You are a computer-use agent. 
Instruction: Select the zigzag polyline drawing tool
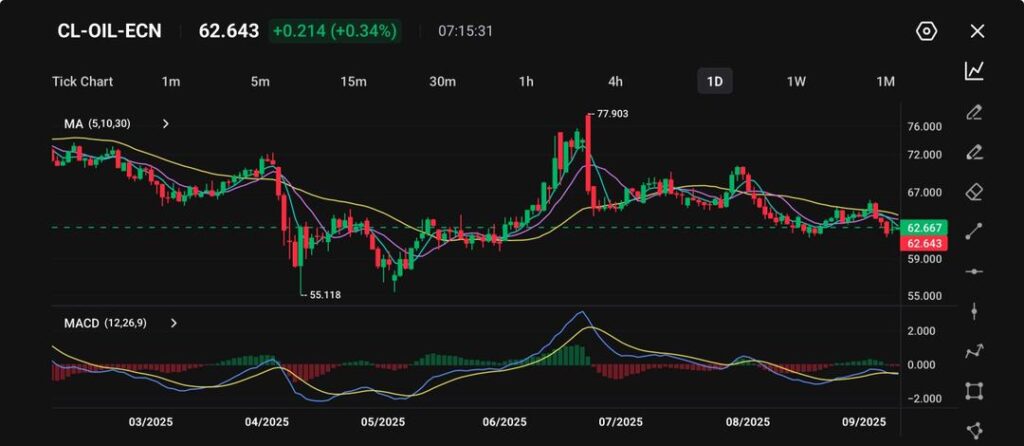point(974,351)
